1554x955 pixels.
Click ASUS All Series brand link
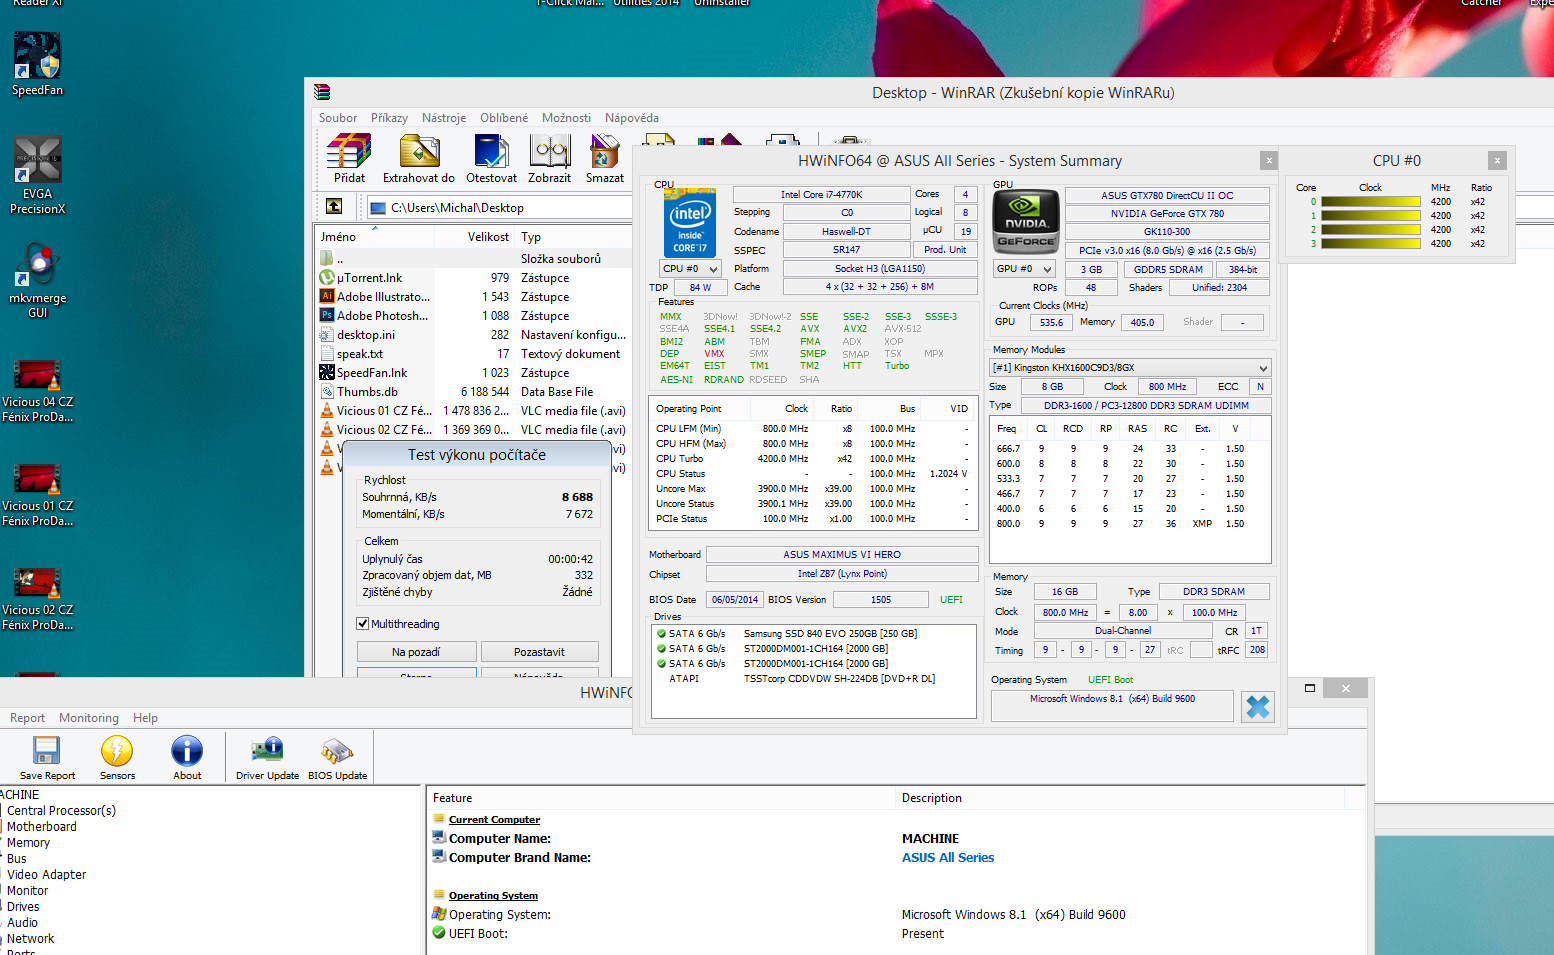[x=948, y=857]
